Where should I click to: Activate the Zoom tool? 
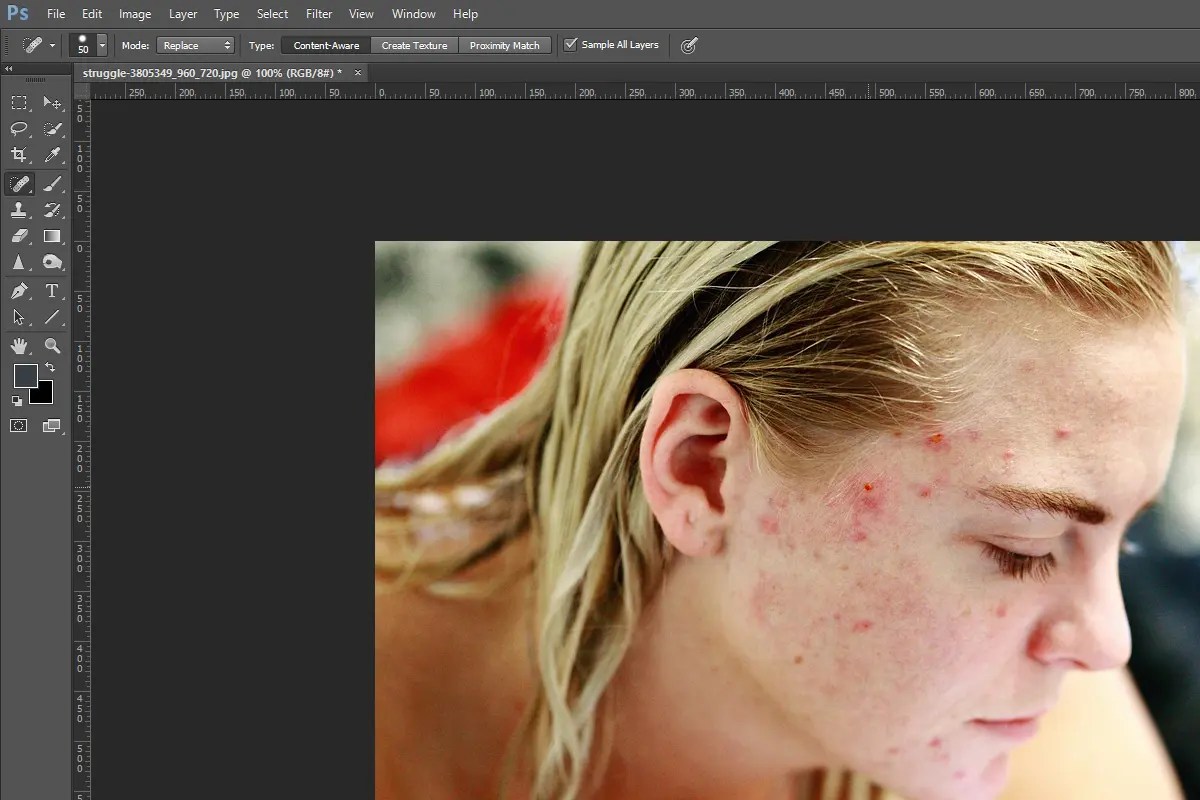pyautogui.click(x=52, y=346)
